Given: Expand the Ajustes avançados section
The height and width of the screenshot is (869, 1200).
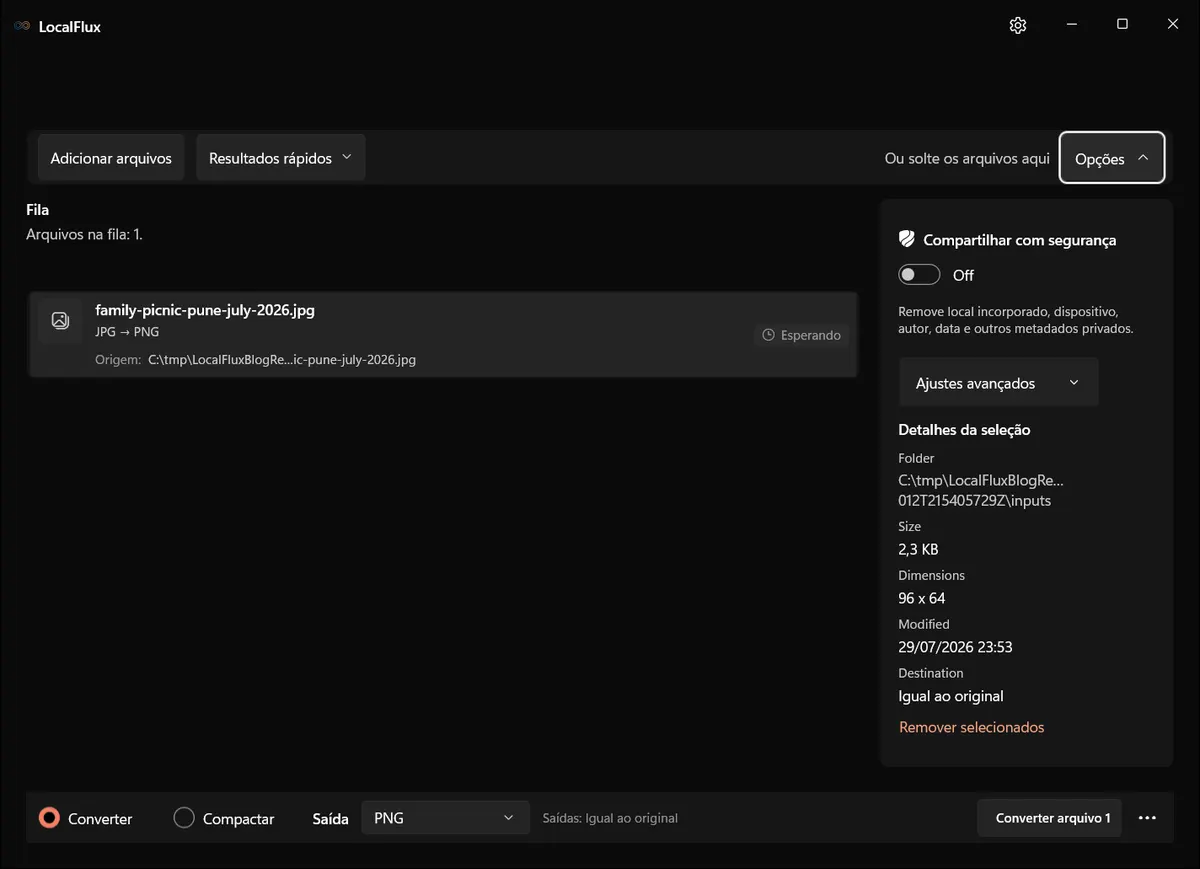Looking at the screenshot, I should coord(998,383).
